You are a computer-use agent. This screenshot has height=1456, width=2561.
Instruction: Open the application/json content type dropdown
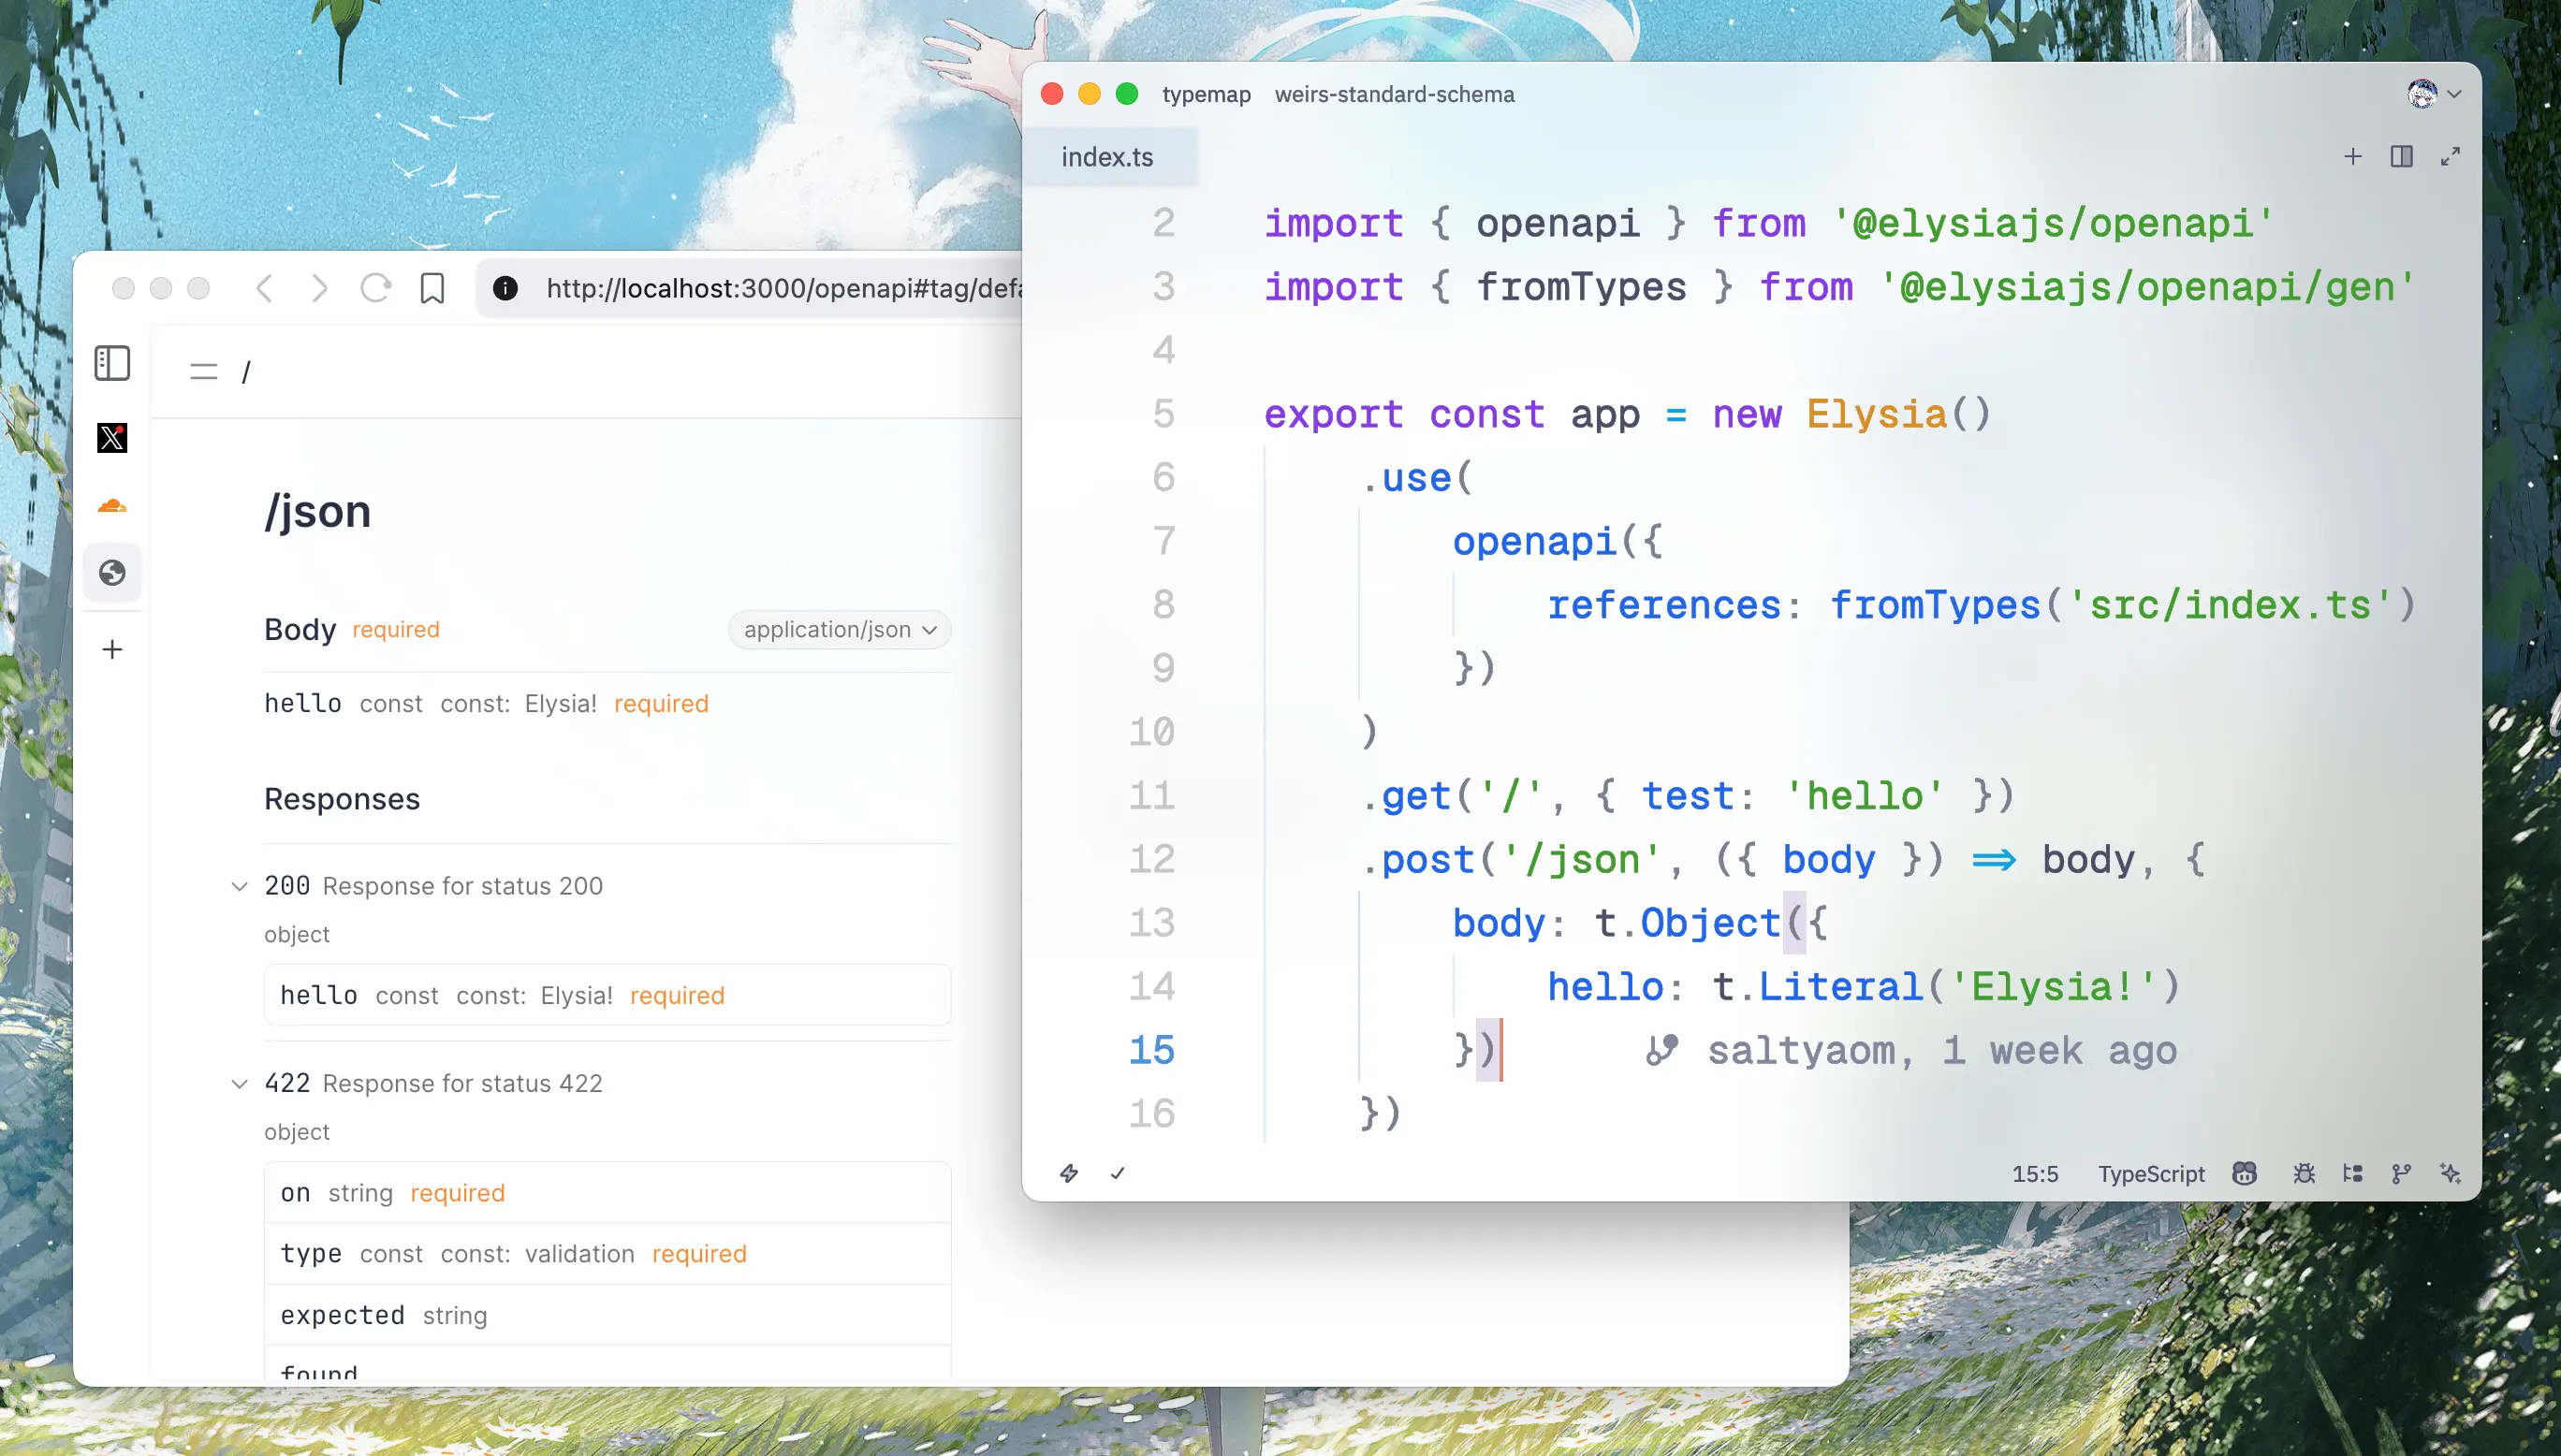[839, 629]
